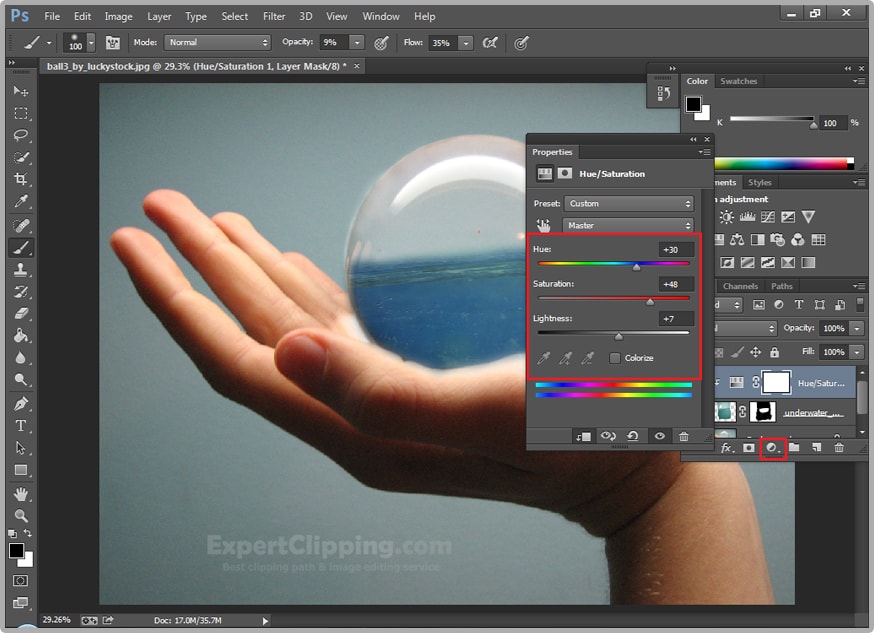Pick the Clone Stamp tool
874x633 pixels.
(x=20, y=270)
